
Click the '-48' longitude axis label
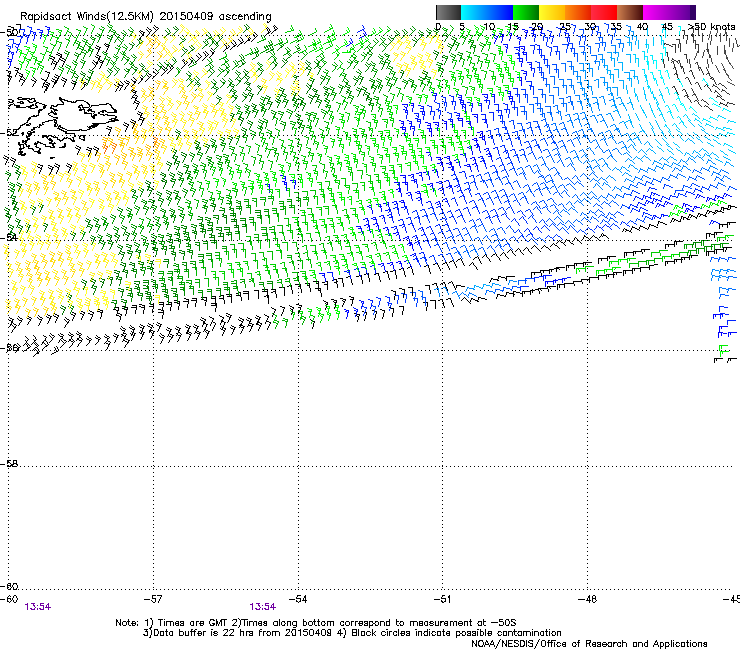[588, 599]
